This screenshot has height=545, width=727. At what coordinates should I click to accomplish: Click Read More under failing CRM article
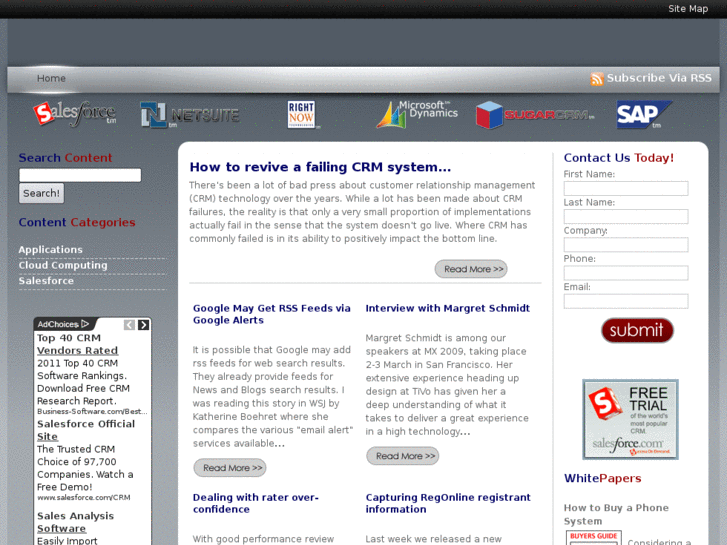pyautogui.click(x=471, y=269)
